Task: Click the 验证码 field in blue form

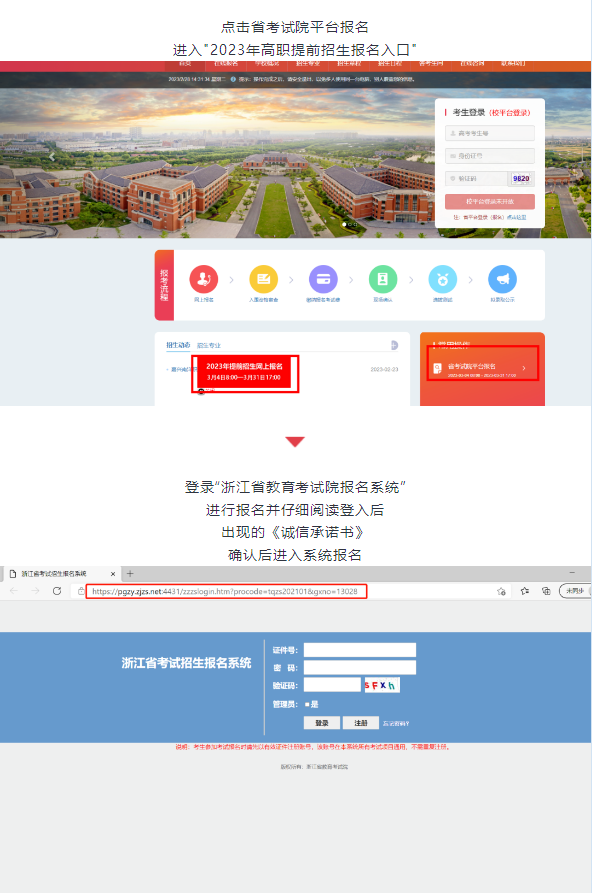Action: point(332,685)
